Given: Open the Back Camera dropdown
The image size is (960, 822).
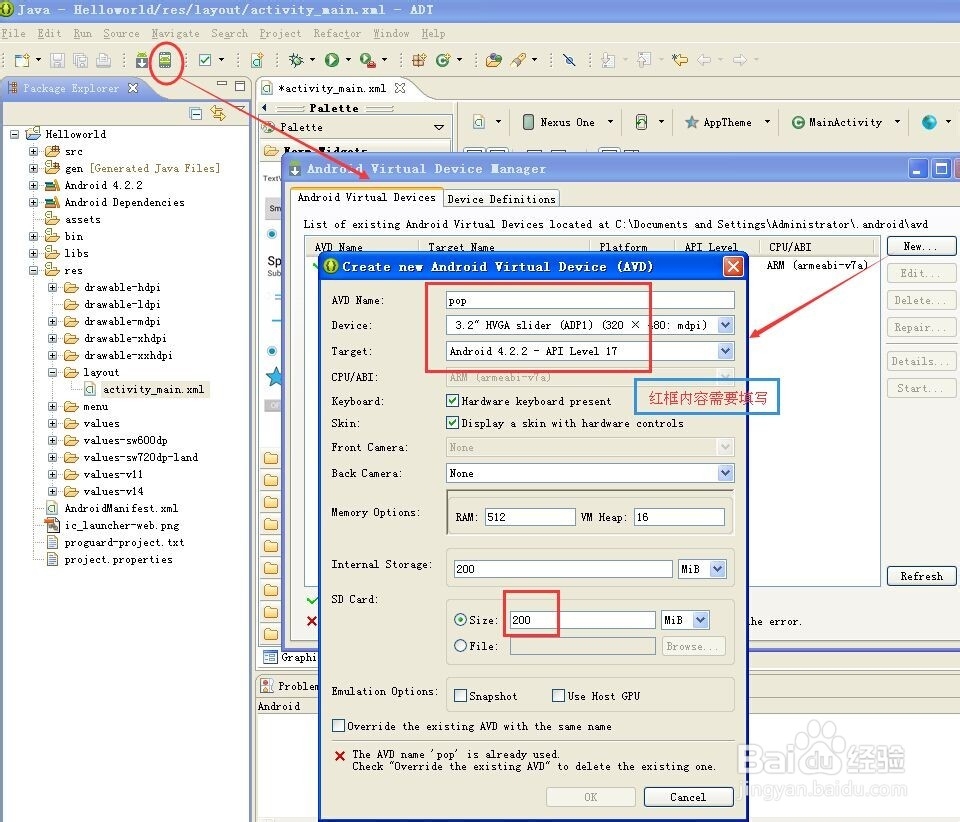Looking at the screenshot, I should tap(726, 473).
